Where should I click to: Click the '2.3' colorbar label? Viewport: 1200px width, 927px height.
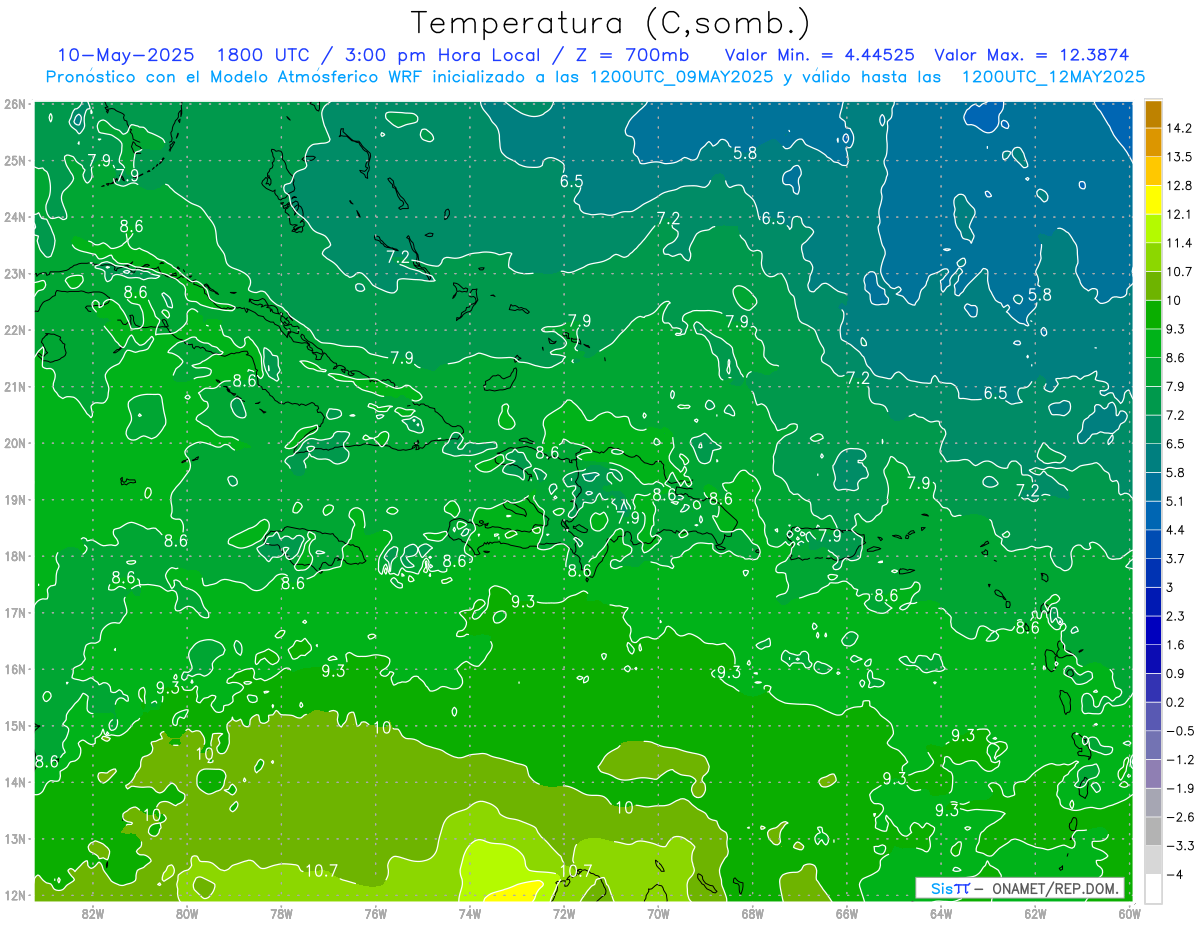click(x=1175, y=615)
